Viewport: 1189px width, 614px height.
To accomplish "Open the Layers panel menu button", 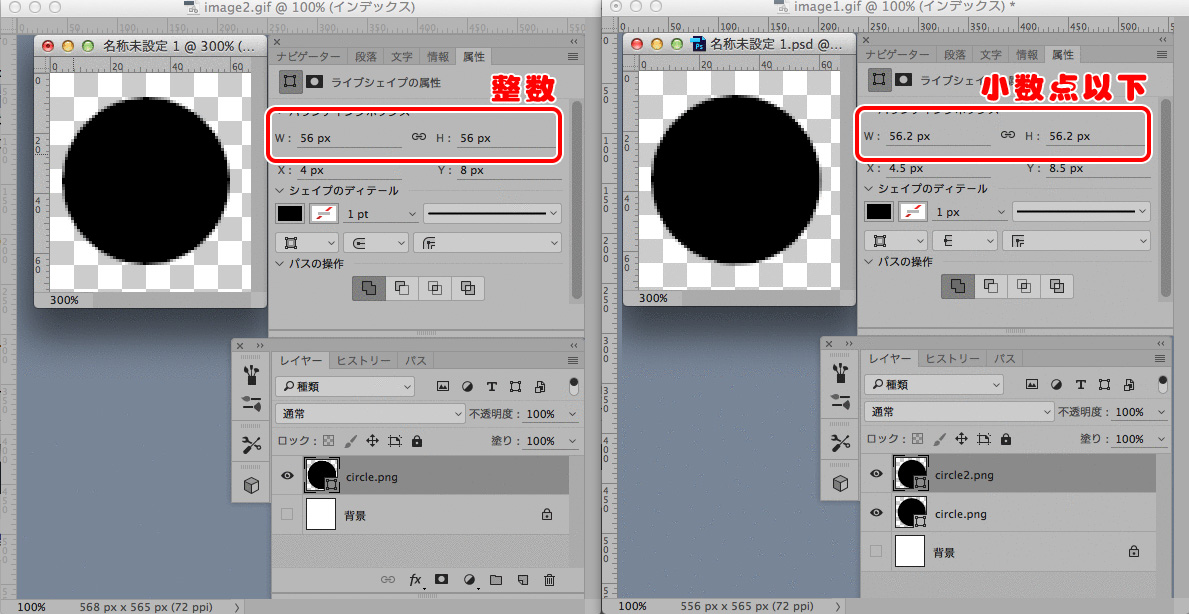I will coord(573,361).
